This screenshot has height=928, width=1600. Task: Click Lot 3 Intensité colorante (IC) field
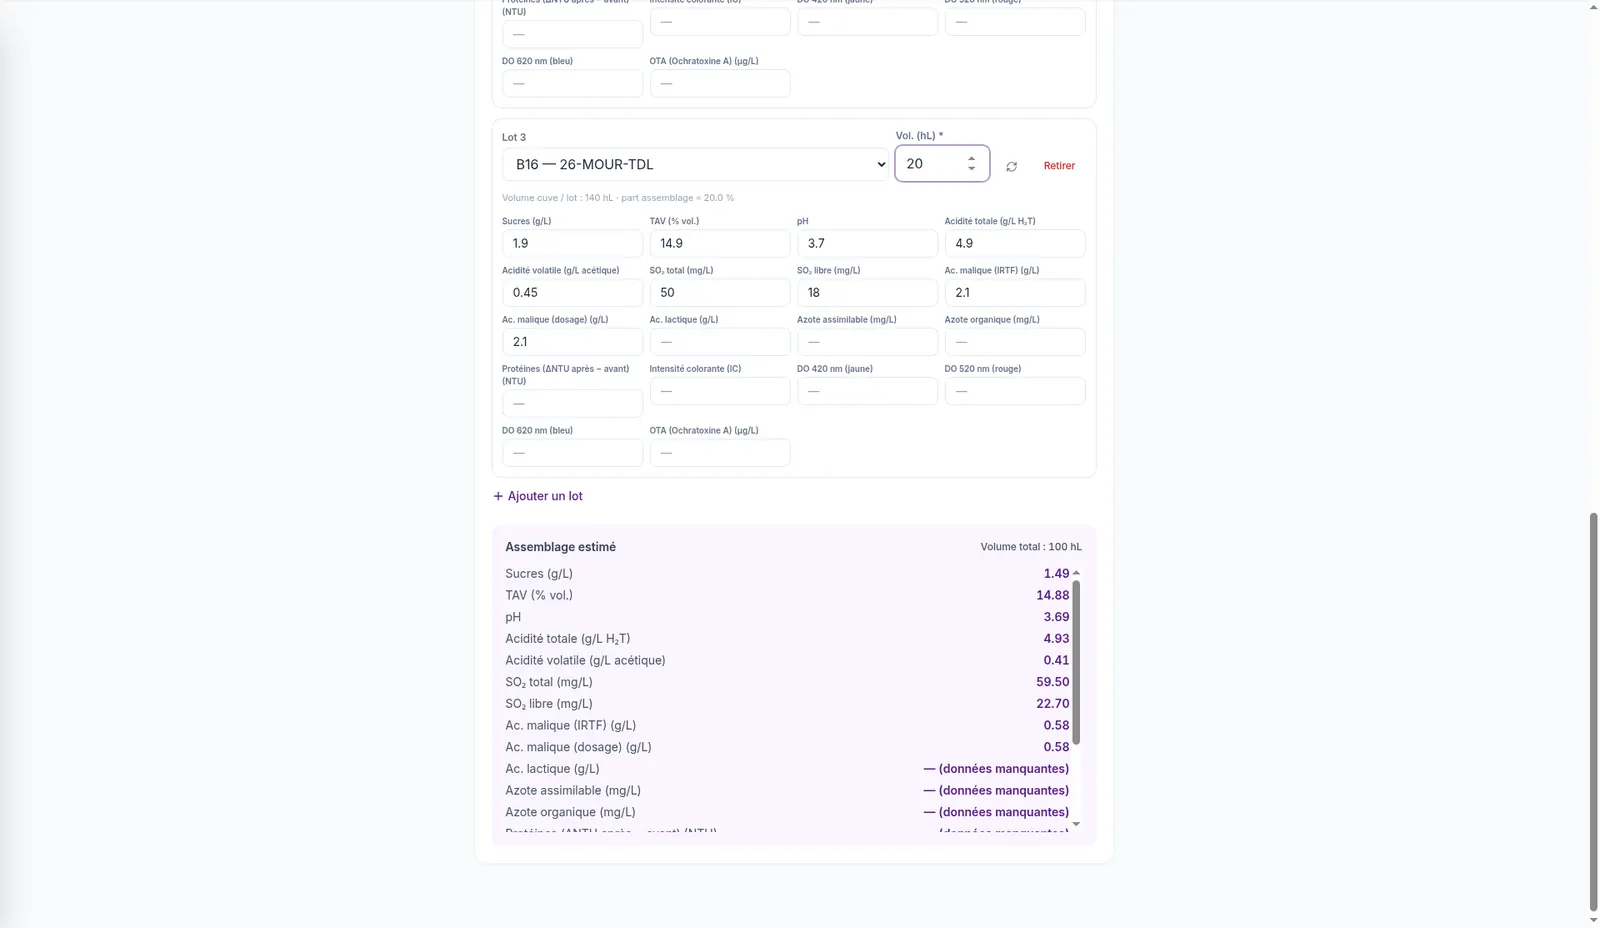(x=720, y=391)
